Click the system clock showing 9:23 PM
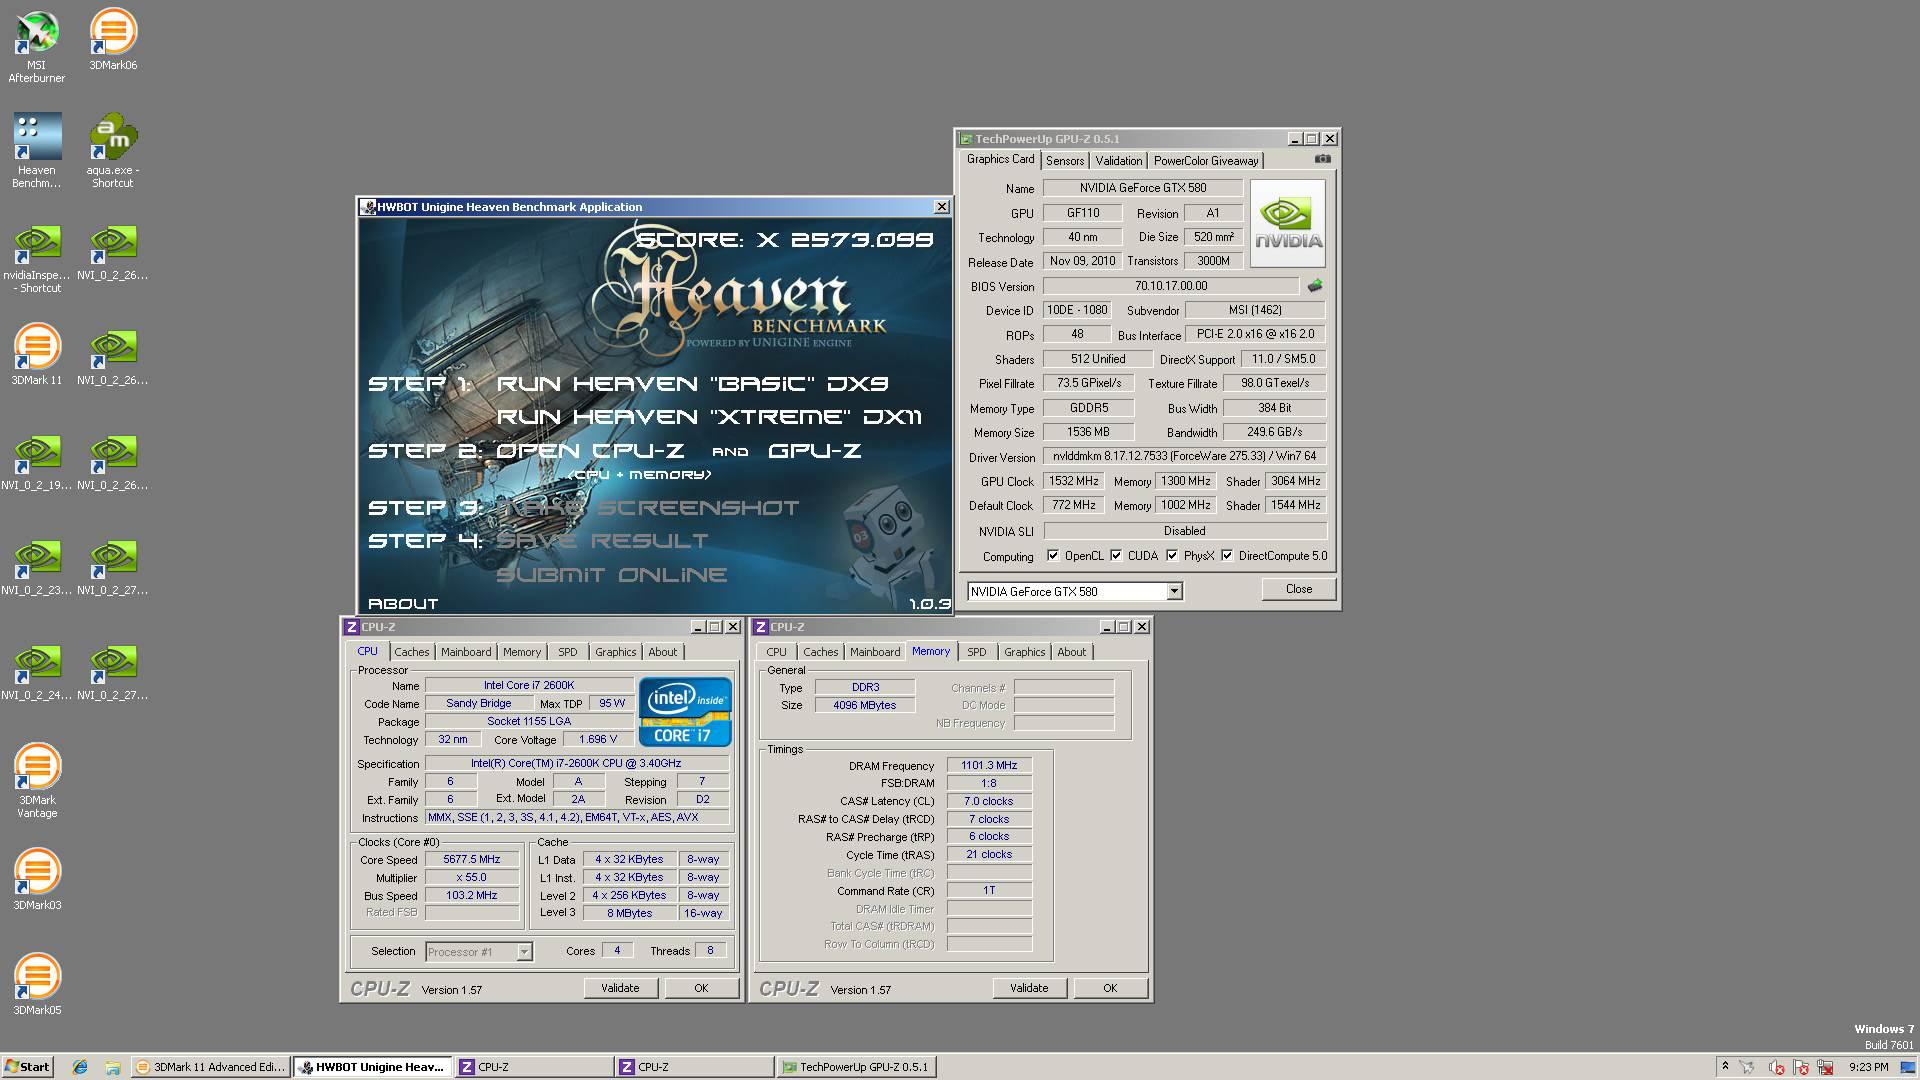Viewport: 1920px width, 1080px height. [x=1868, y=1067]
